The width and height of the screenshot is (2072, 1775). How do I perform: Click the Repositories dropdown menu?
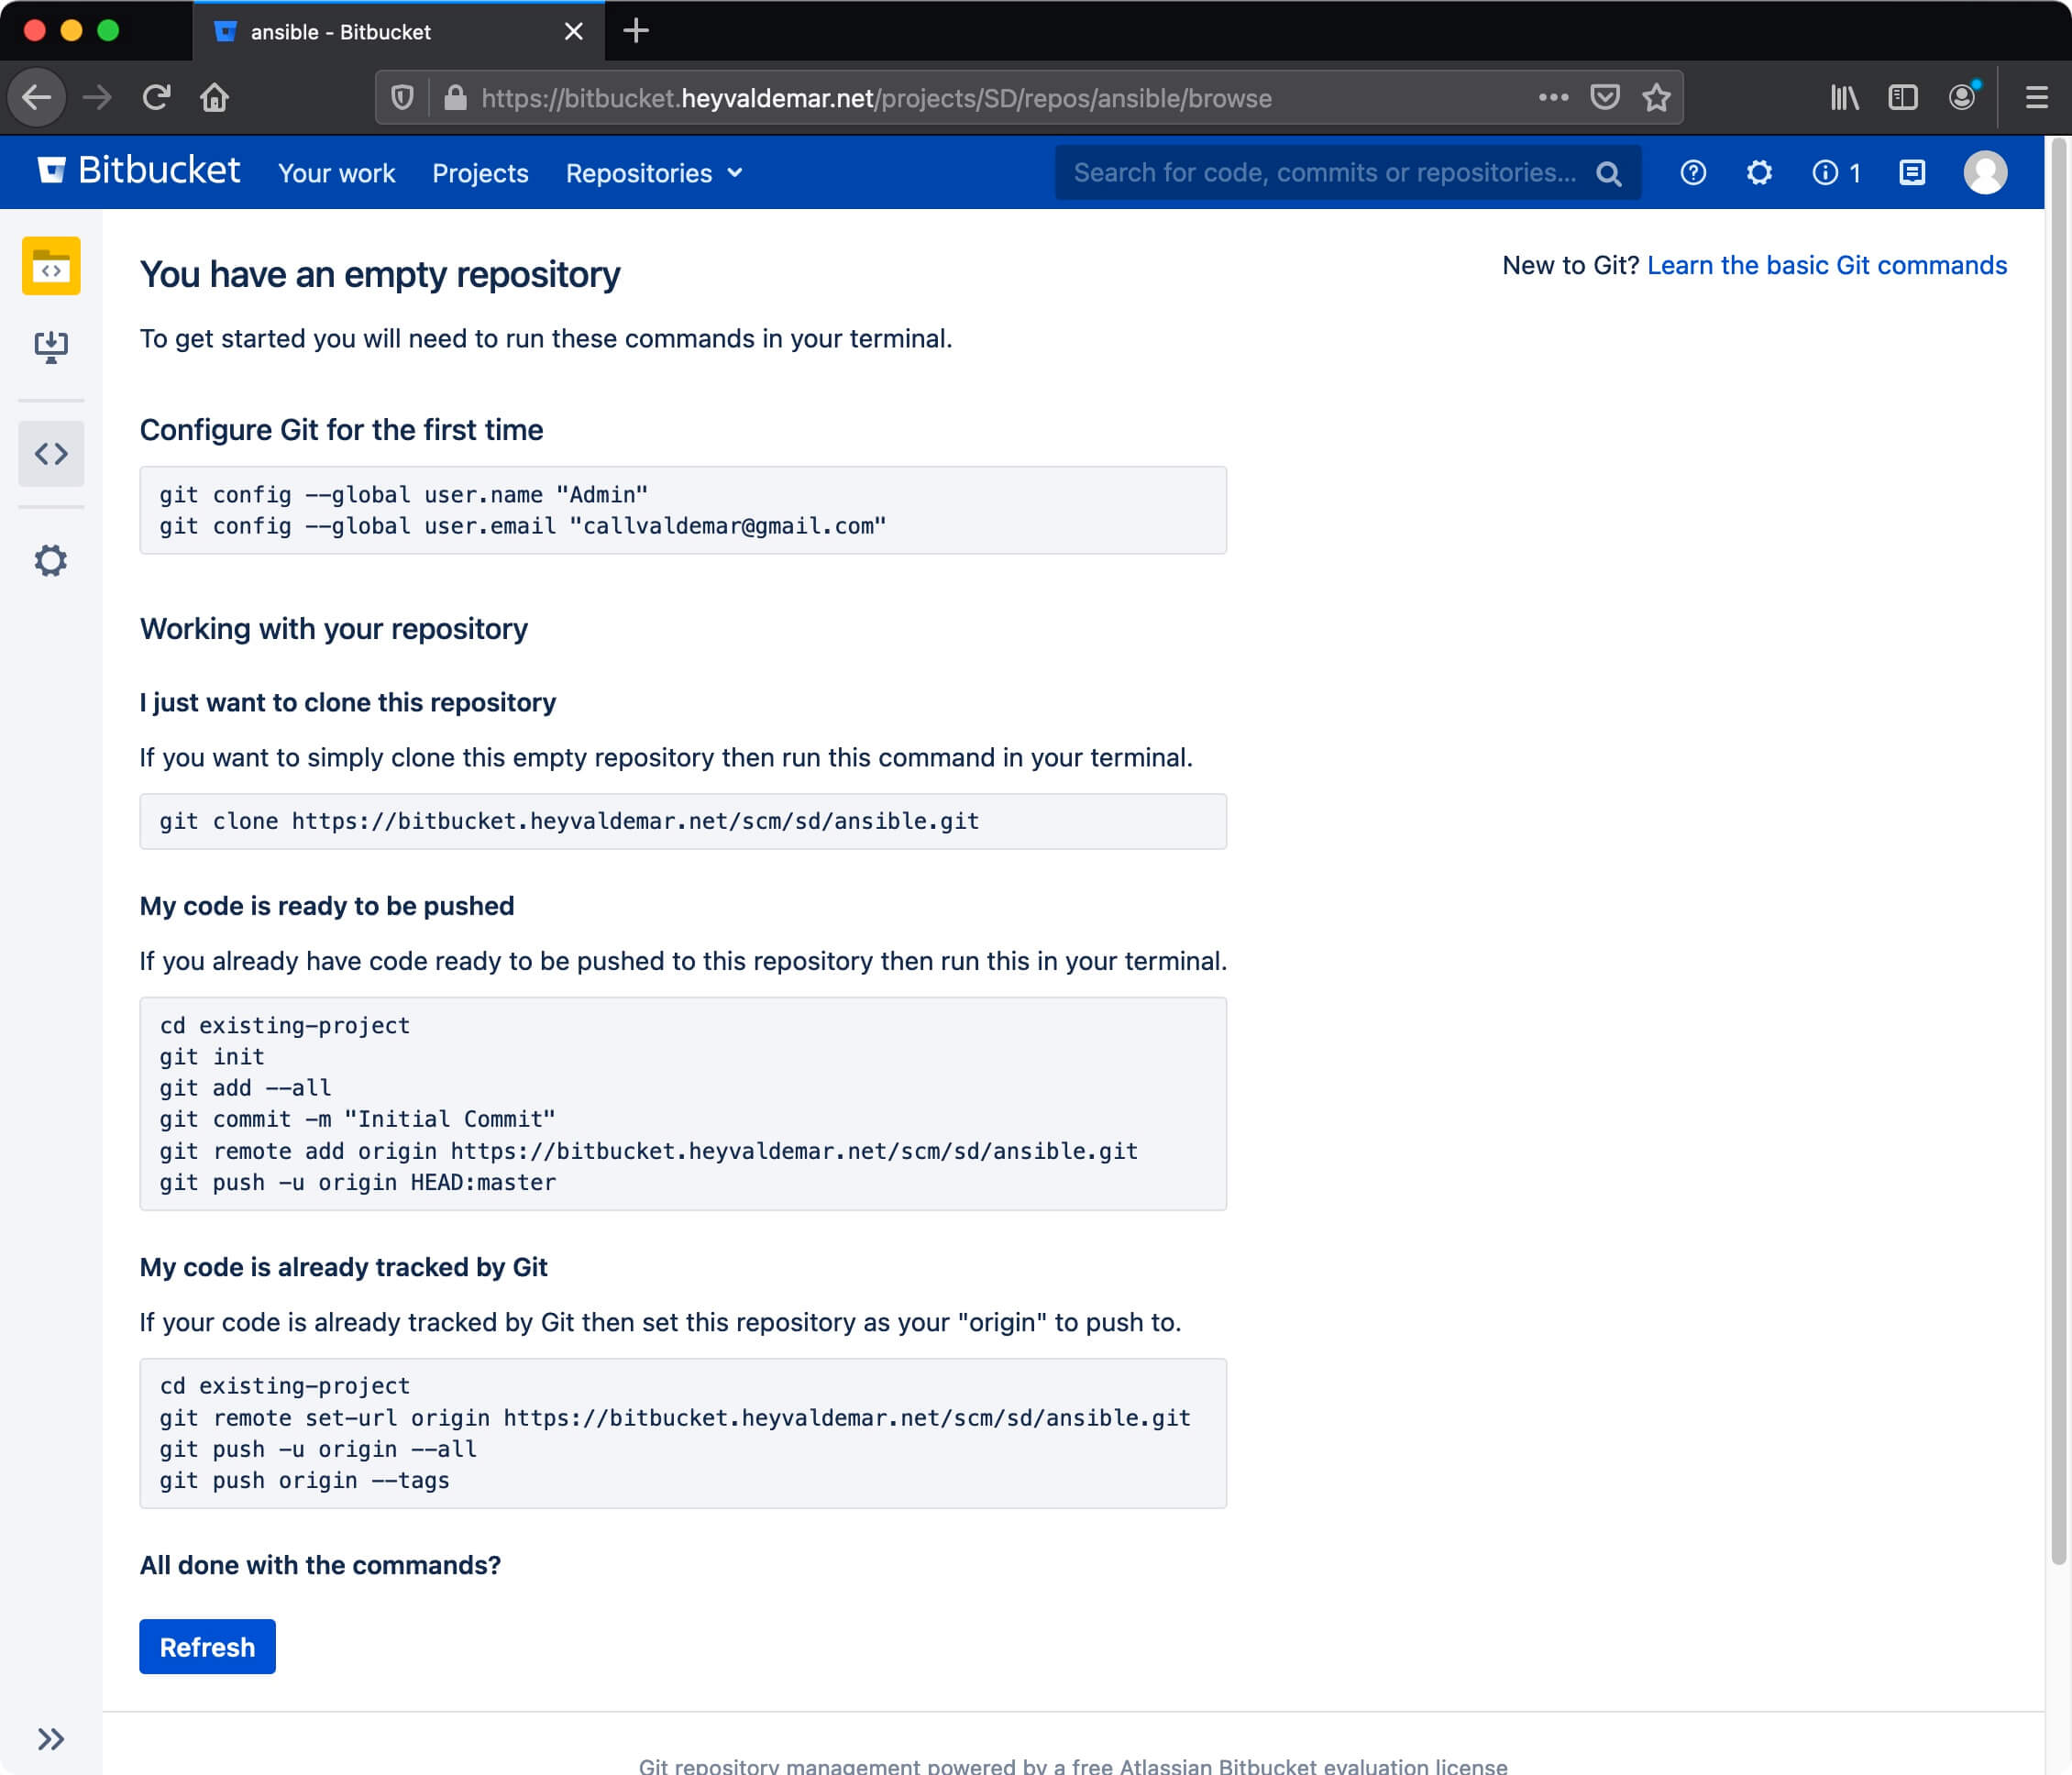coord(651,172)
